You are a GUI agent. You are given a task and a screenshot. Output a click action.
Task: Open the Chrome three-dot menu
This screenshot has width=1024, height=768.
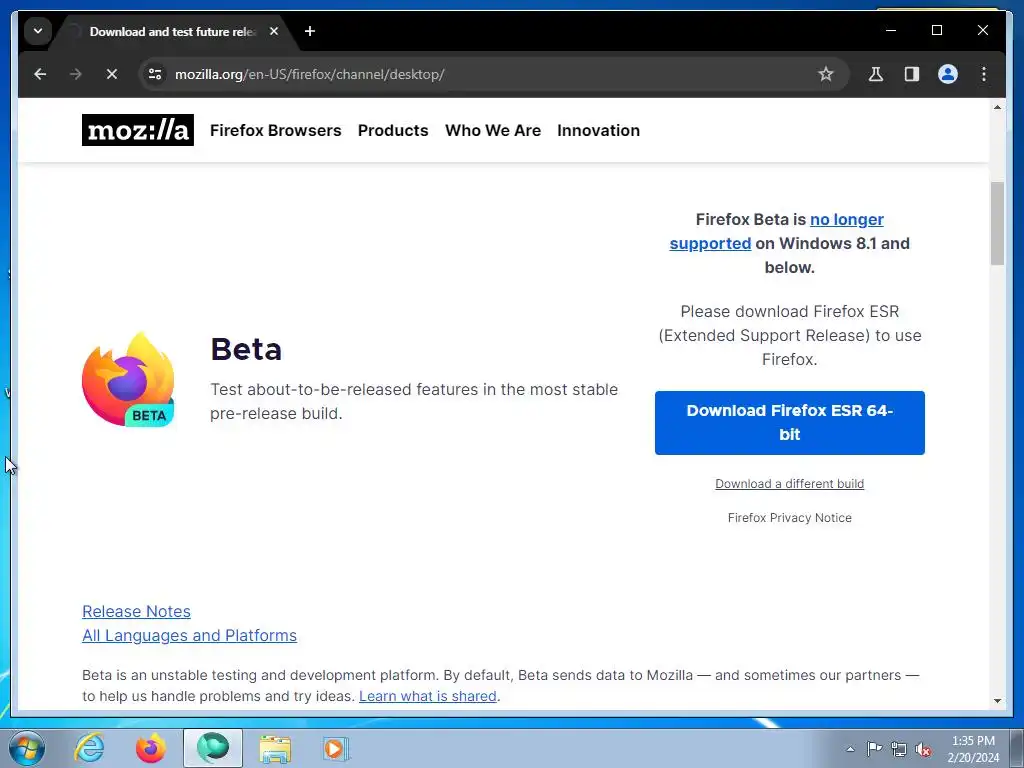(984, 74)
